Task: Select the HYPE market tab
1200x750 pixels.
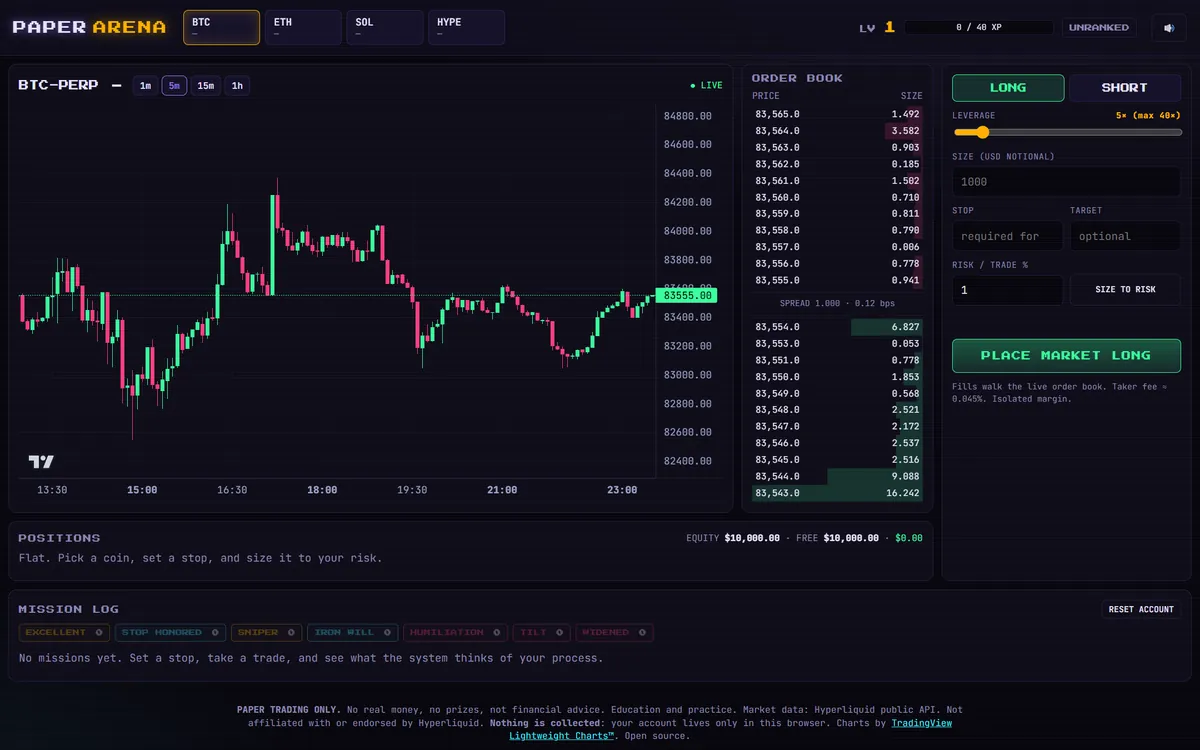Action: click(x=466, y=27)
